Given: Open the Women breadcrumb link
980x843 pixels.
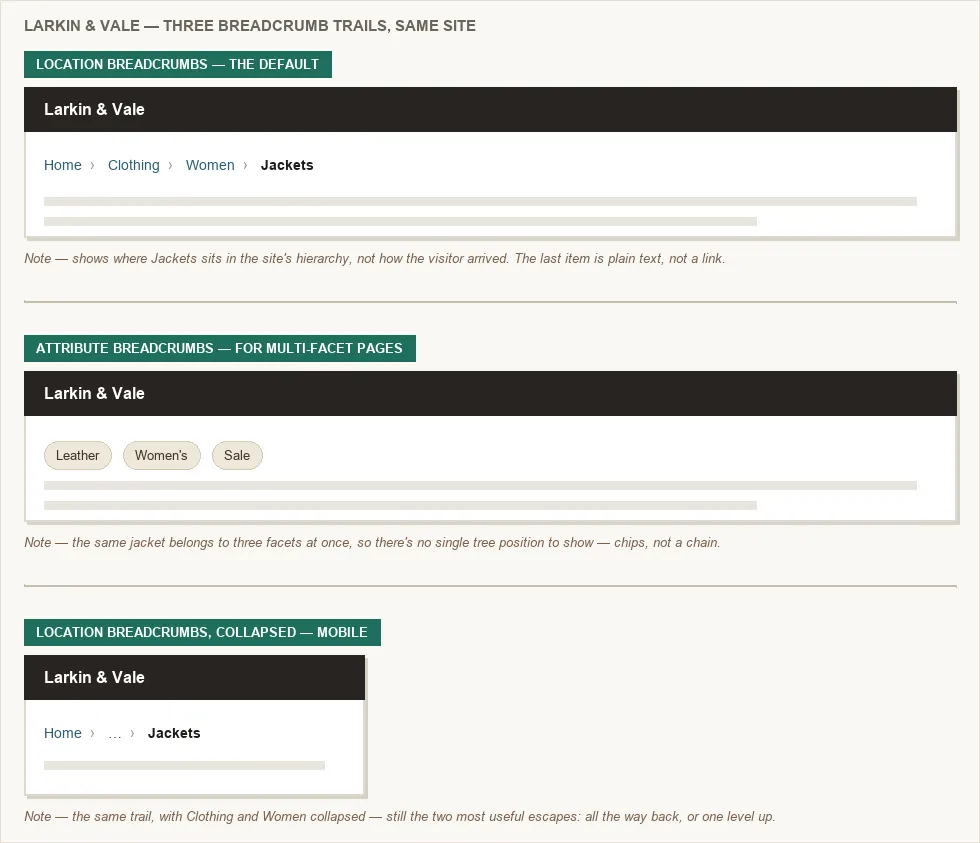Looking at the screenshot, I should (x=210, y=165).
